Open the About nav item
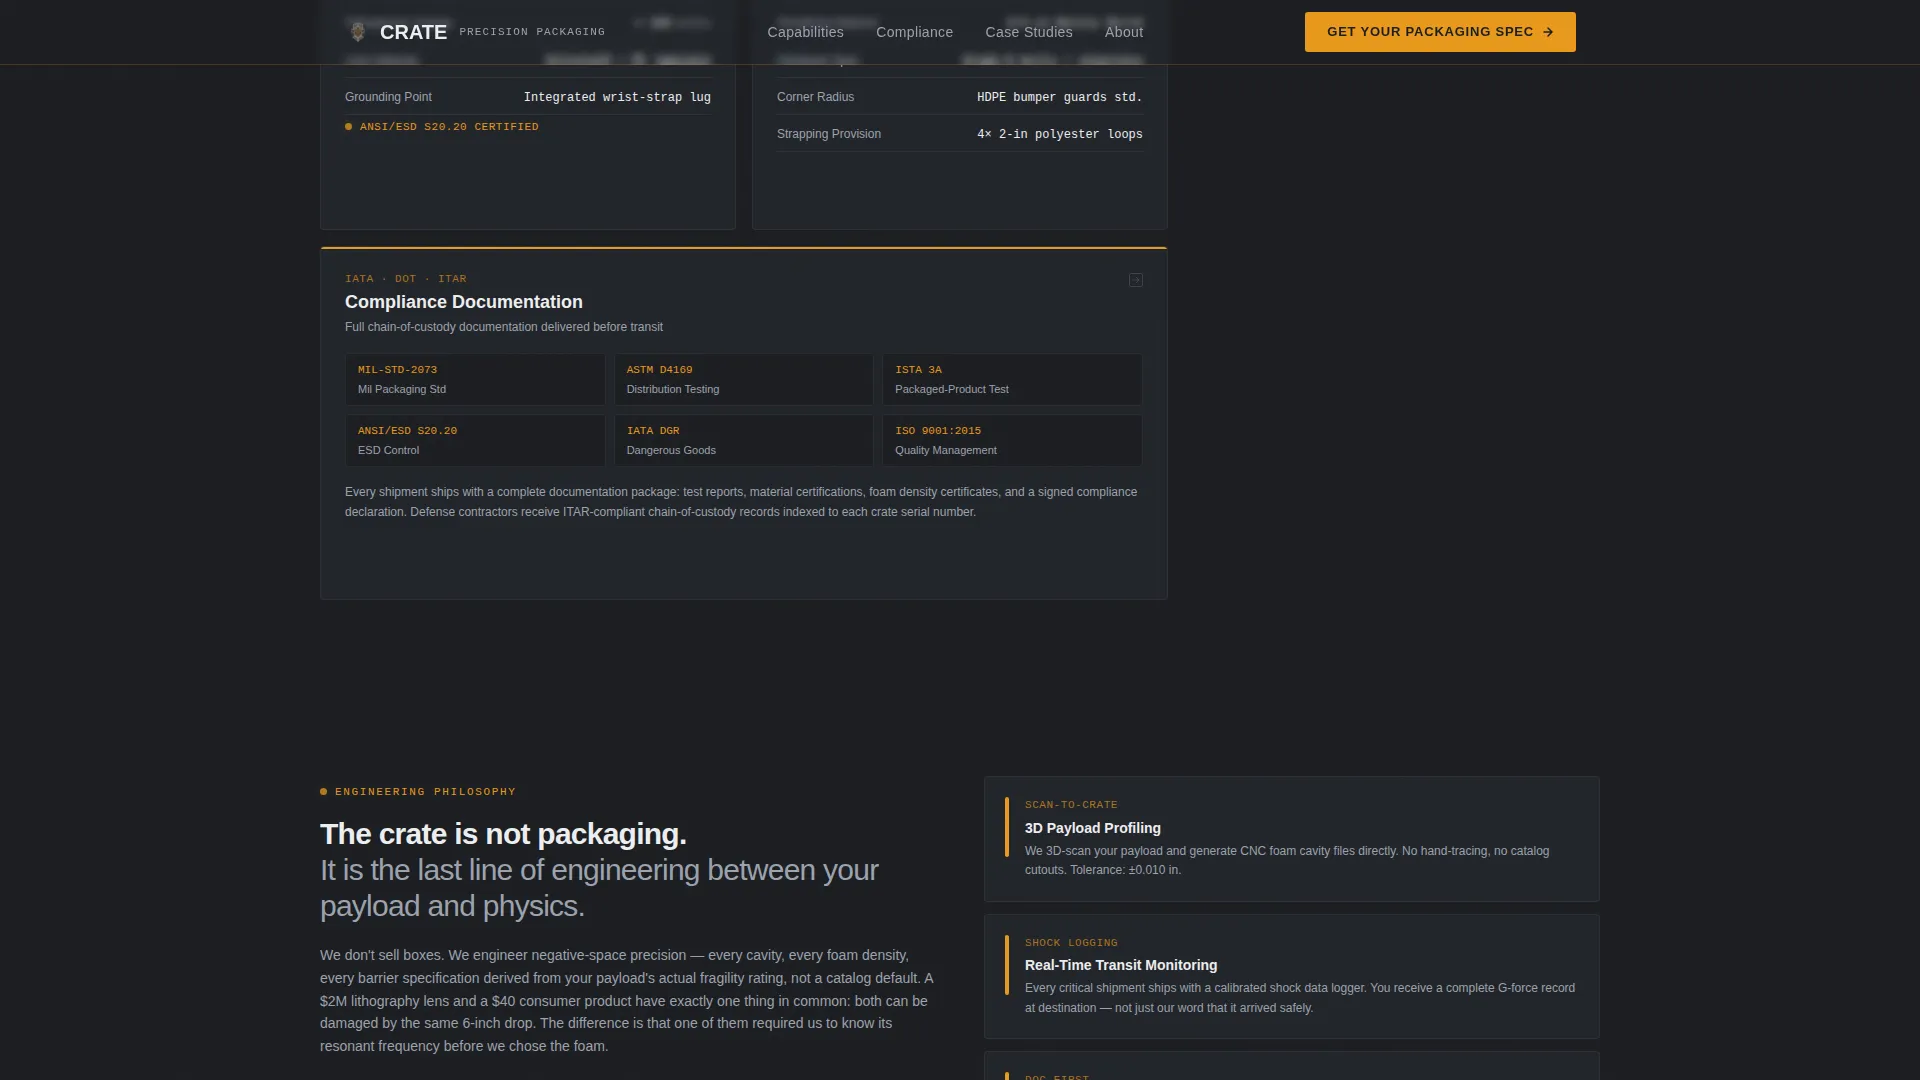The image size is (1920, 1080). [1123, 32]
